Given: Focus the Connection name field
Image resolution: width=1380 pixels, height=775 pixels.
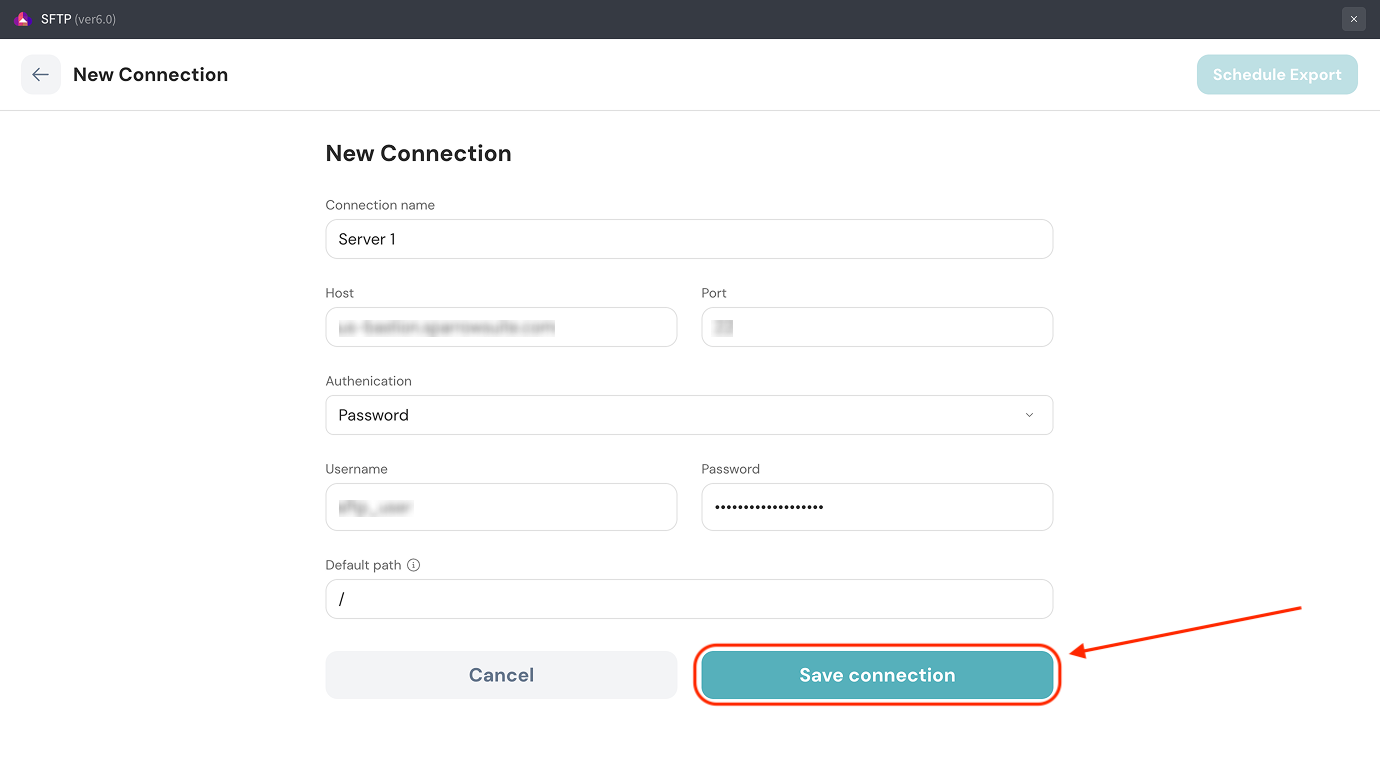Looking at the screenshot, I should coord(689,239).
